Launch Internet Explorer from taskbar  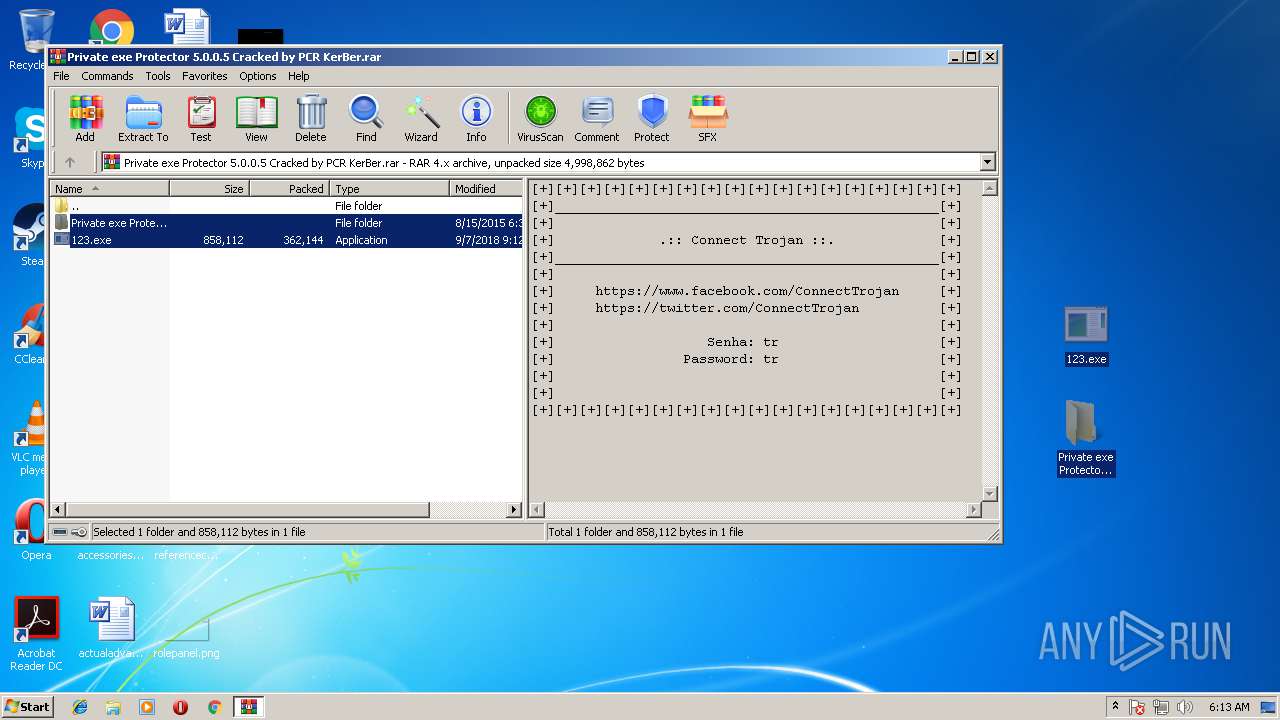80,707
